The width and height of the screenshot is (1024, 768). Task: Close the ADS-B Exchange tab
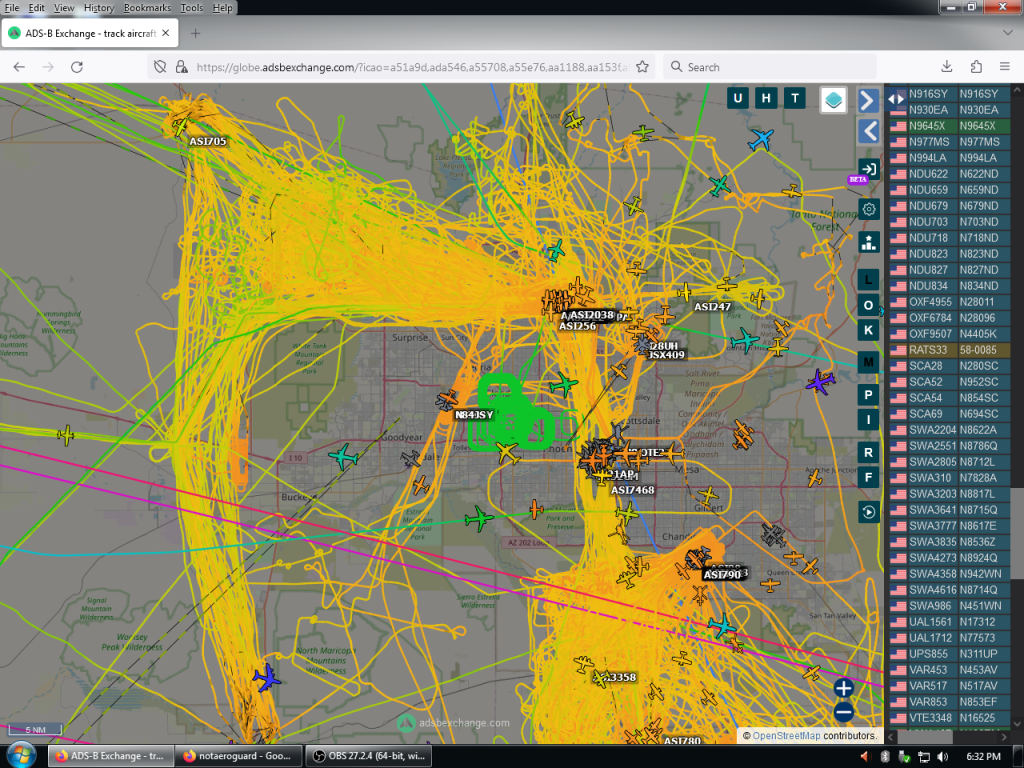166,33
